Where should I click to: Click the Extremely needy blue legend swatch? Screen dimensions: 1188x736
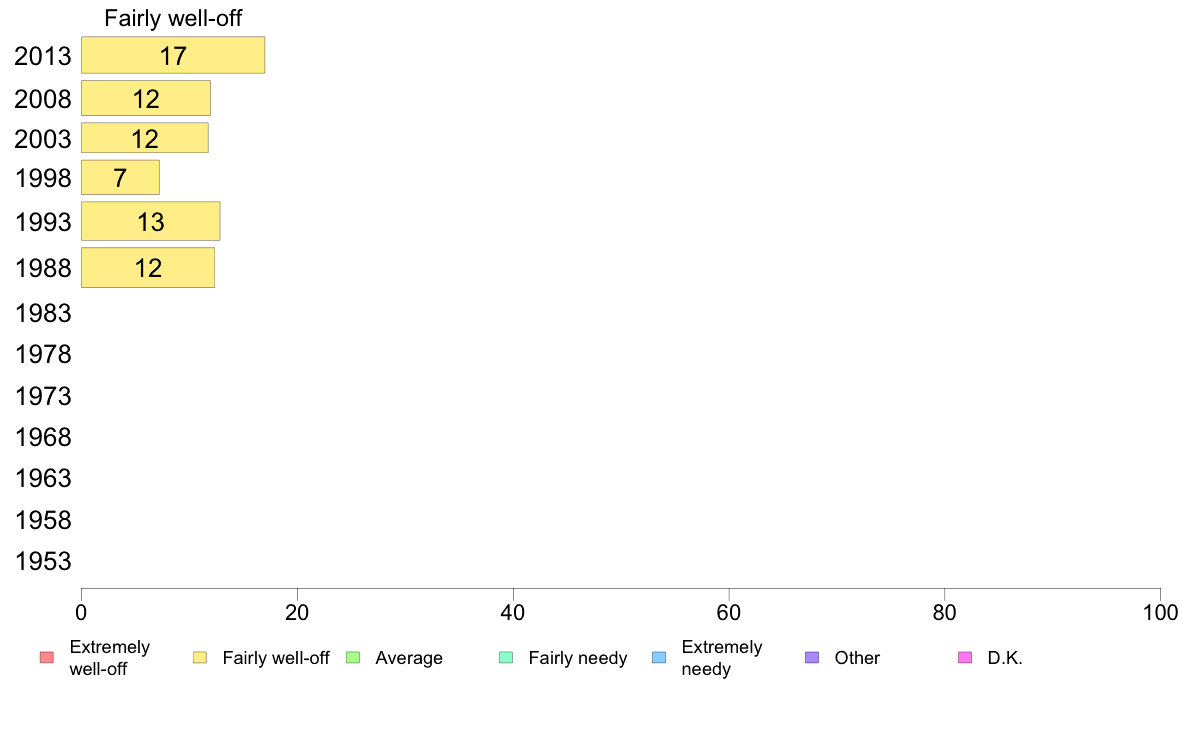point(659,657)
